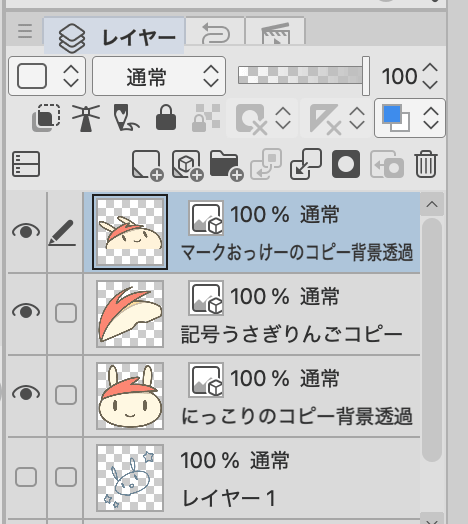Select layer name レイヤー 1

click(x=229, y=498)
